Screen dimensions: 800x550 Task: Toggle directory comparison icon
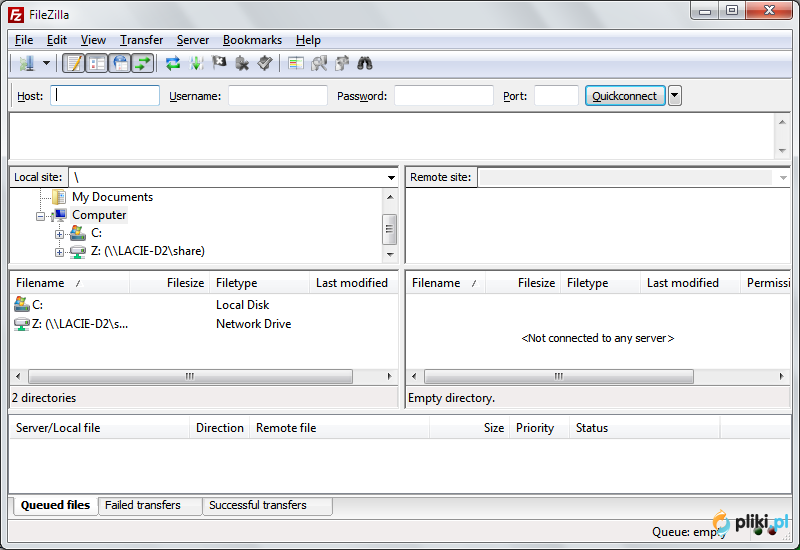coord(319,63)
